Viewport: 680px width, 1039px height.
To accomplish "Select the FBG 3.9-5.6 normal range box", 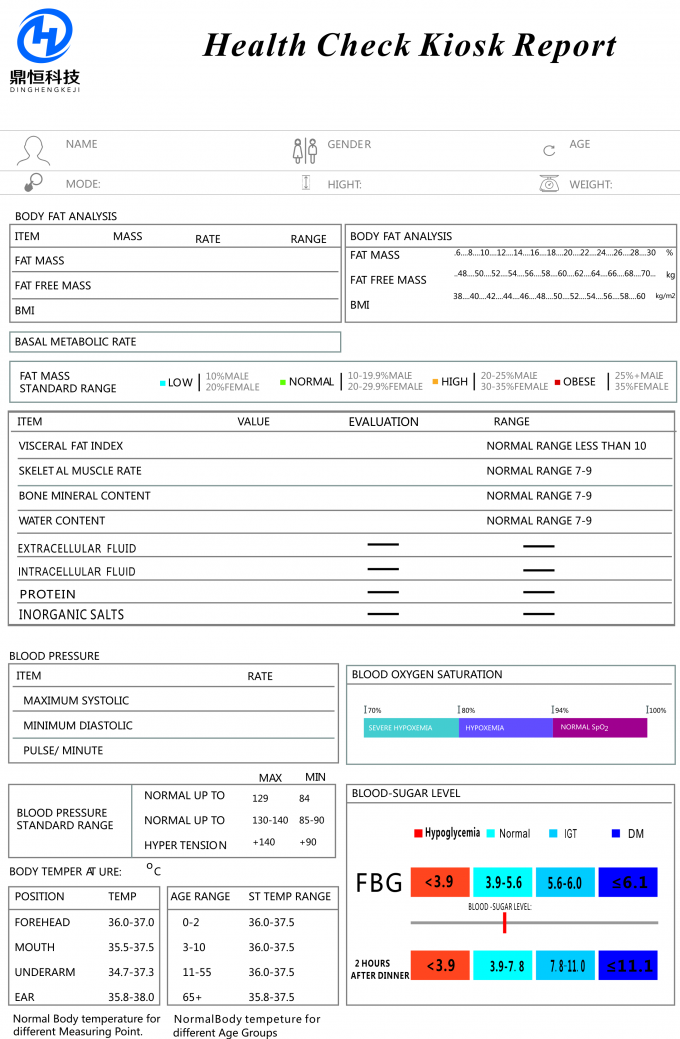I will [503, 882].
